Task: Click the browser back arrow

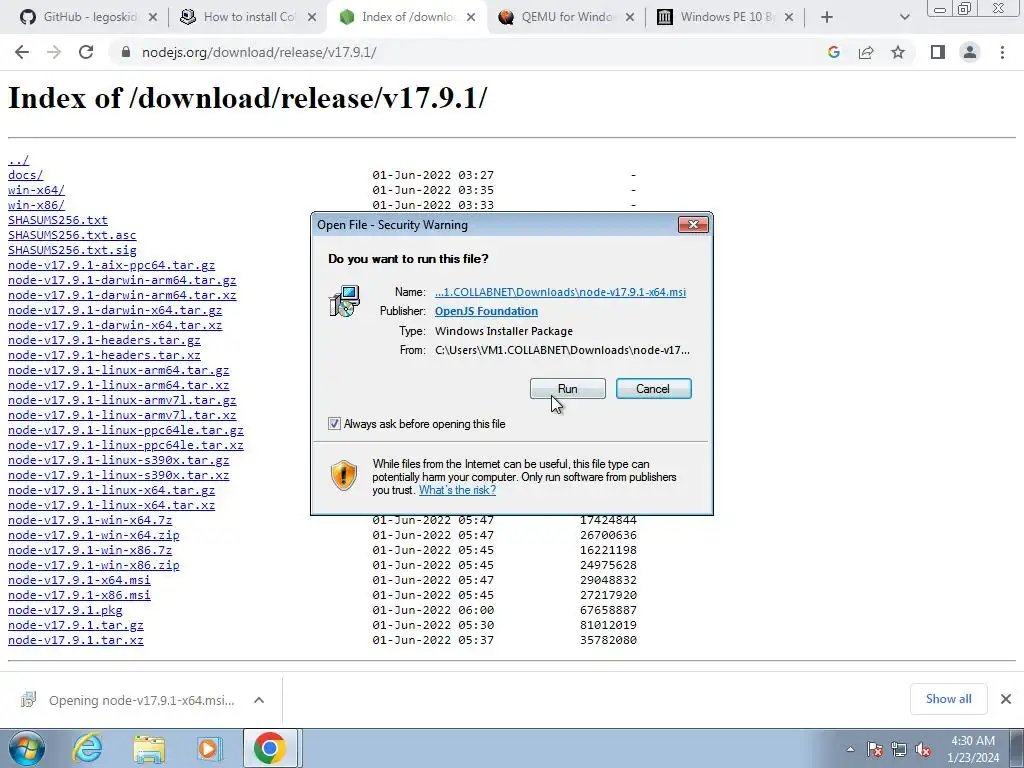Action: point(22,52)
